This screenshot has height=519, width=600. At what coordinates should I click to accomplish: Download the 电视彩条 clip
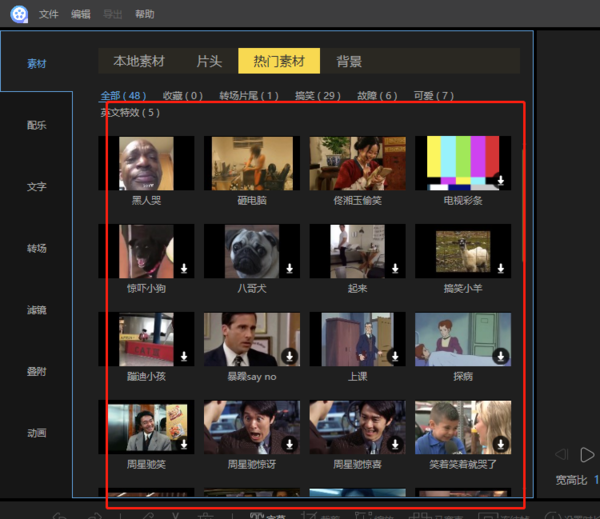[500, 181]
